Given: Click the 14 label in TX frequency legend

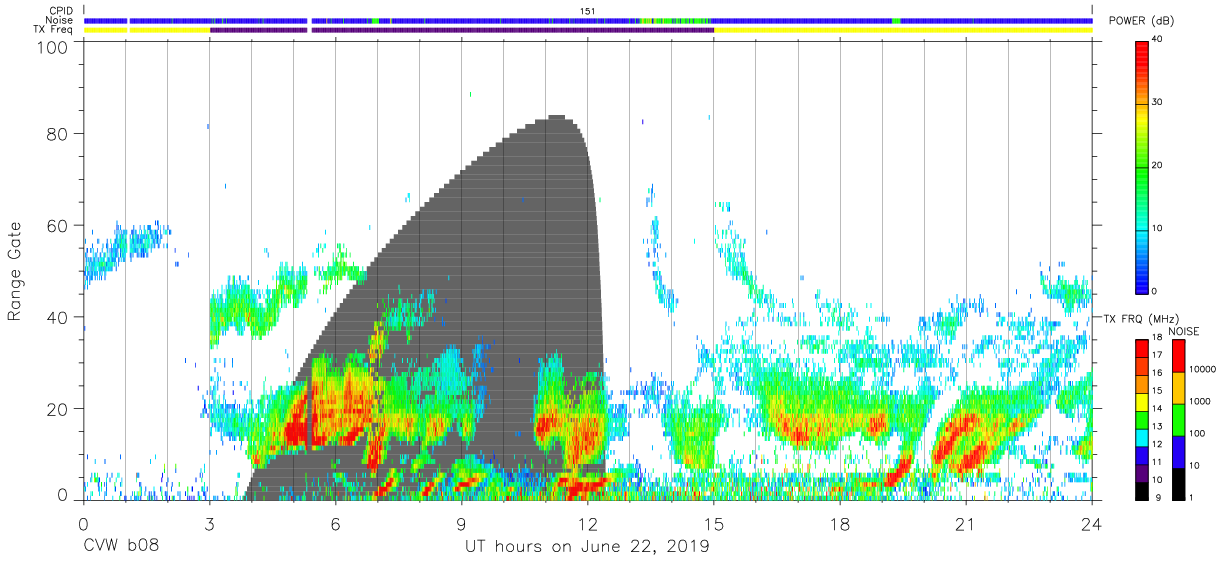Looking at the screenshot, I should point(1157,409).
